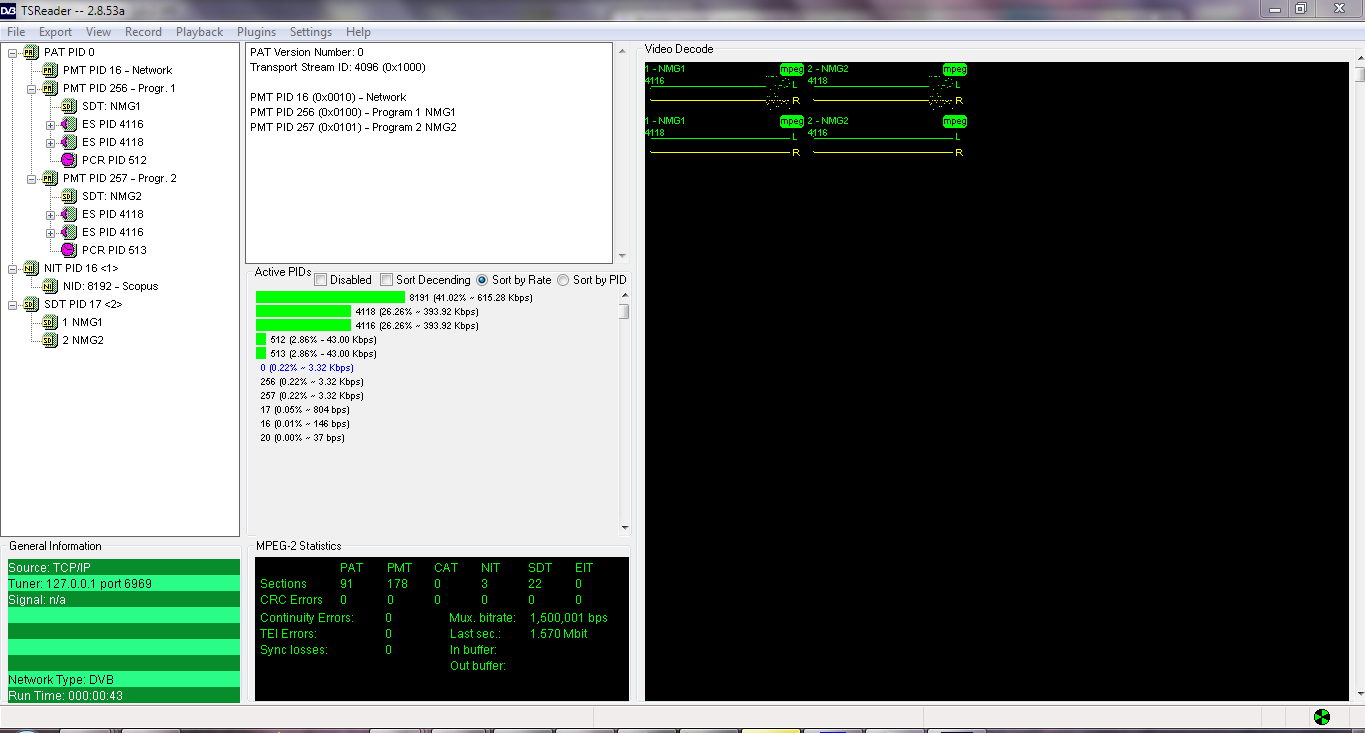Click audio icon of ES PID 4116 under Progr. 2
Screen dimensions: 1365x733
pyautogui.click(x=68, y=232)
